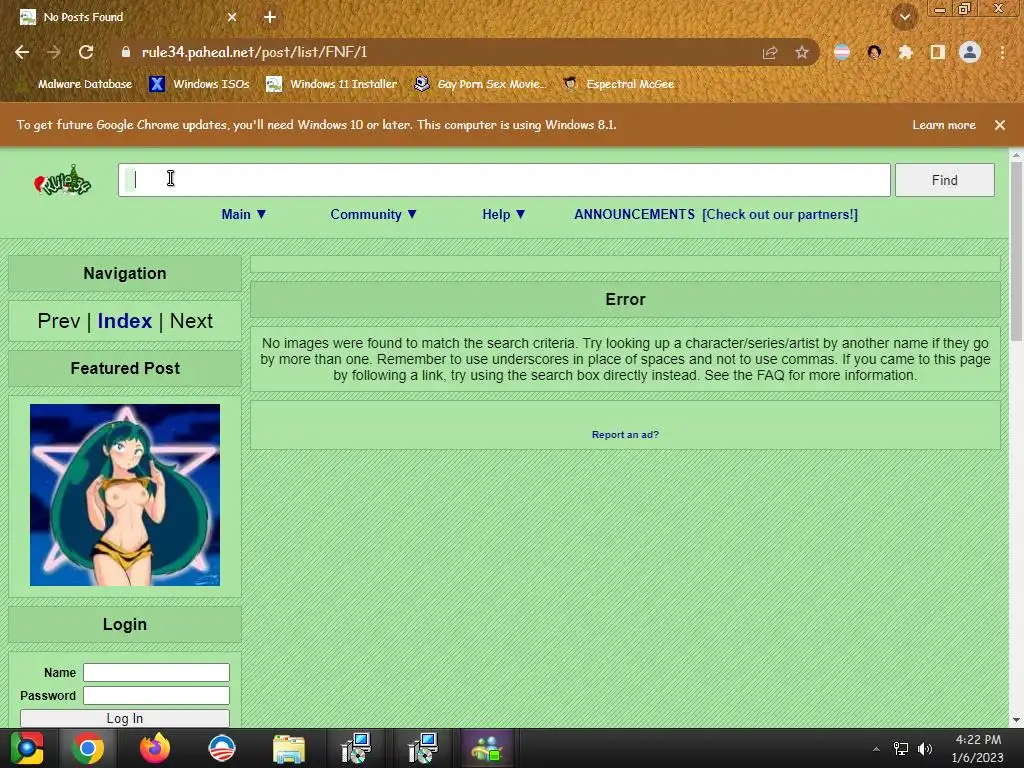Open the ANNOUNCEMENTS link

[634, 215]
